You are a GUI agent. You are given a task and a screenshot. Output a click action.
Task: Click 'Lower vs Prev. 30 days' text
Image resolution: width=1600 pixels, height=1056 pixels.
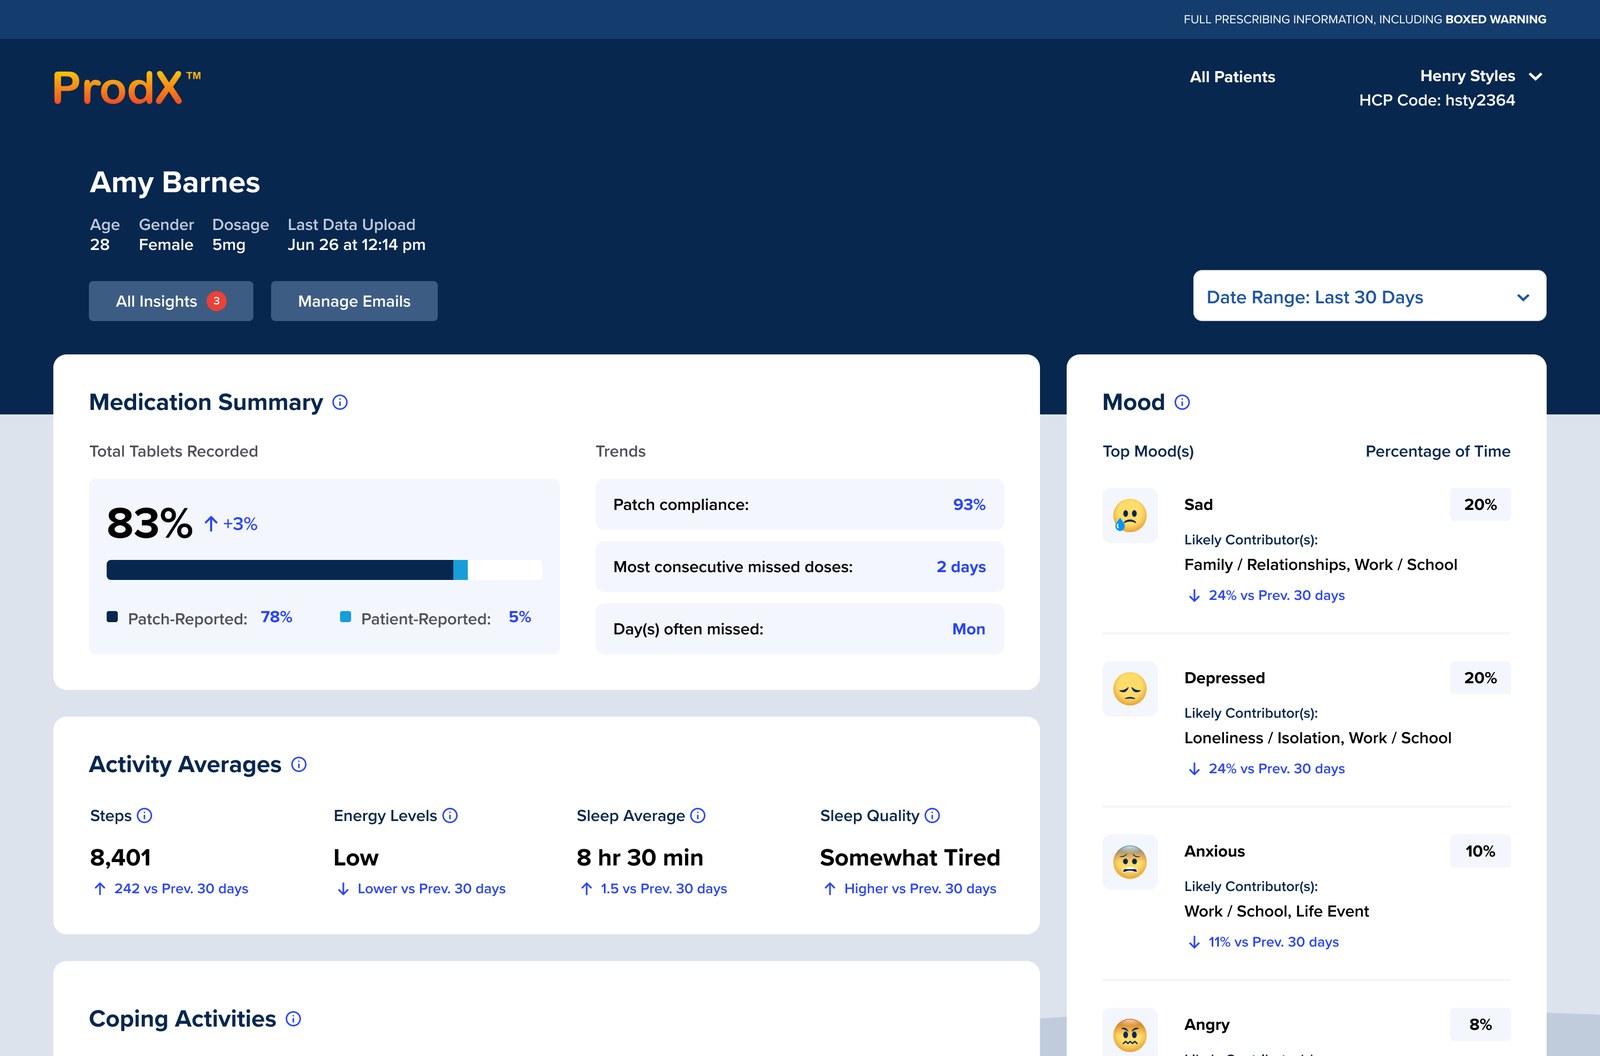[x=431, y=888]
